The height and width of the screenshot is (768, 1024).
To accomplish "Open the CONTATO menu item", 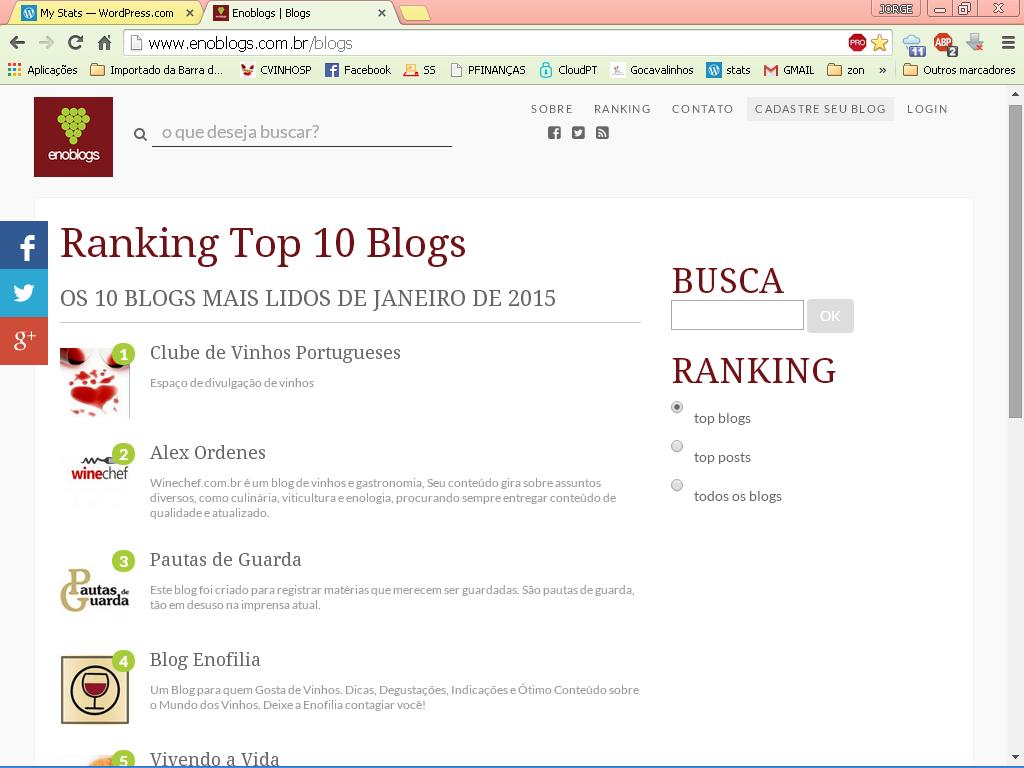I will [x=703, y=109].
